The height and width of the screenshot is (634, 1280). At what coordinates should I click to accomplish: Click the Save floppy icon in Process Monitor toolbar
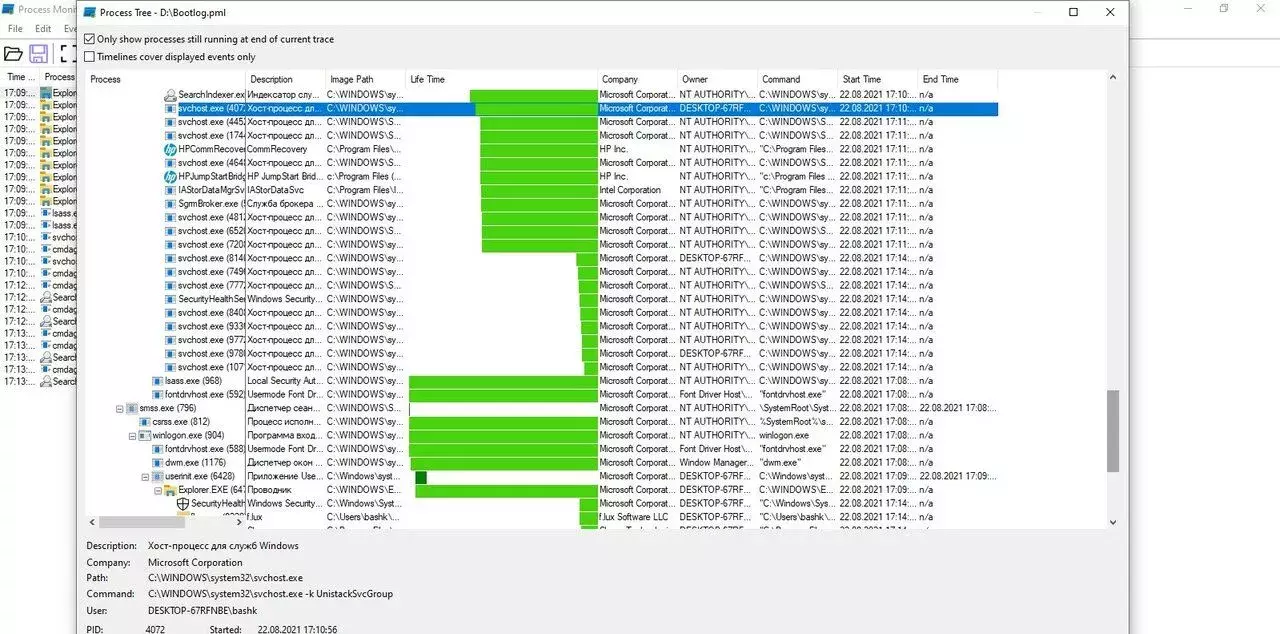pyautogui.click(x=39, y=53)
